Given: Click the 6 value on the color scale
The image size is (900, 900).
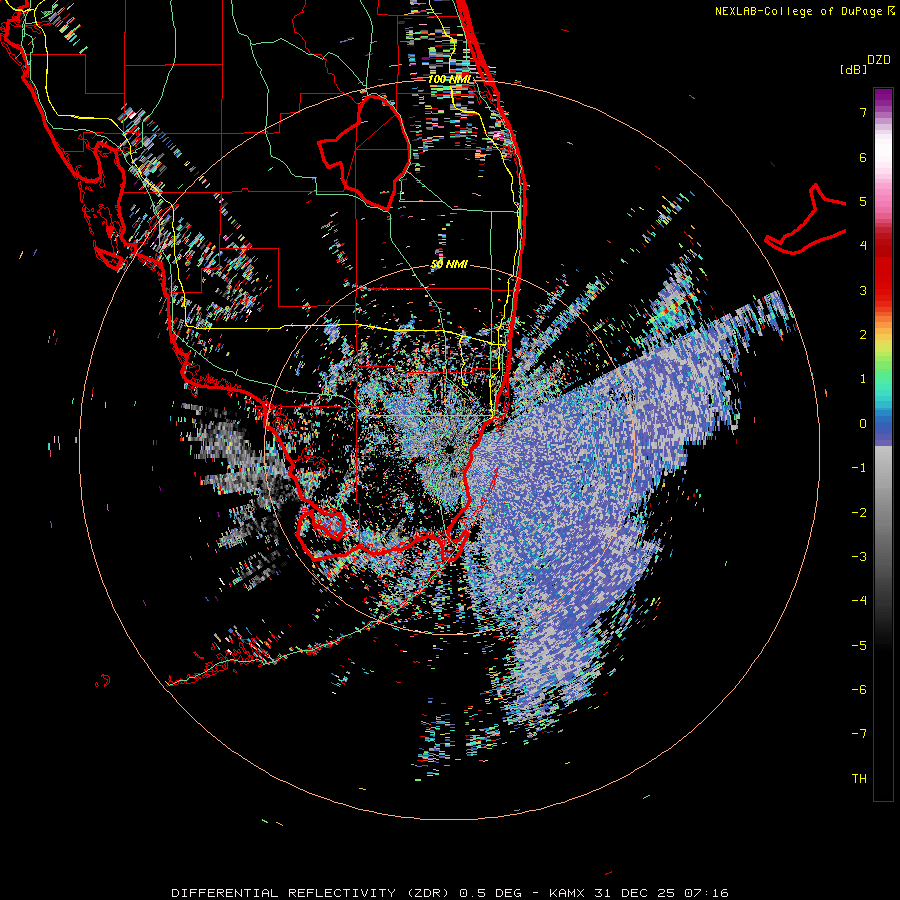Looking at the screenshot, I should click(863, 157).
